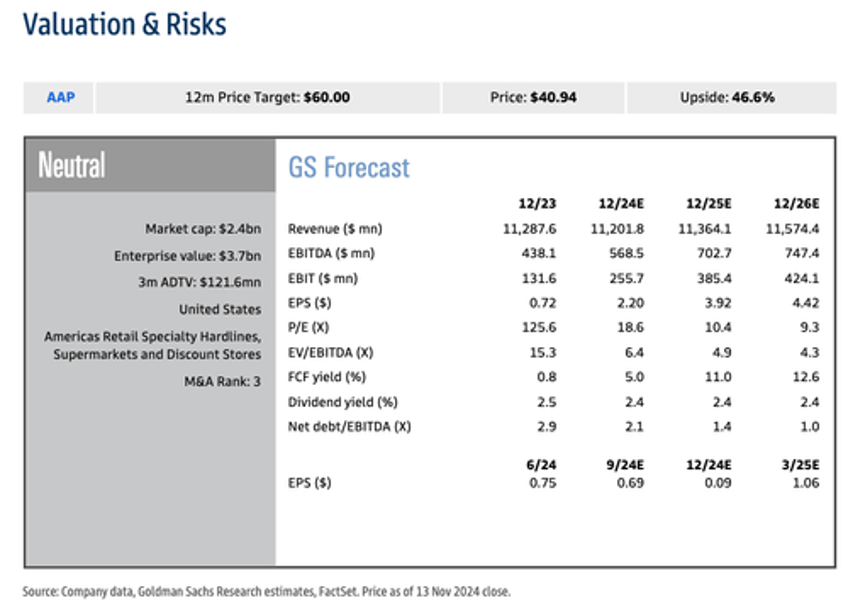Click the Source footnote line
The image size is (848, 610).
[266, 592]
